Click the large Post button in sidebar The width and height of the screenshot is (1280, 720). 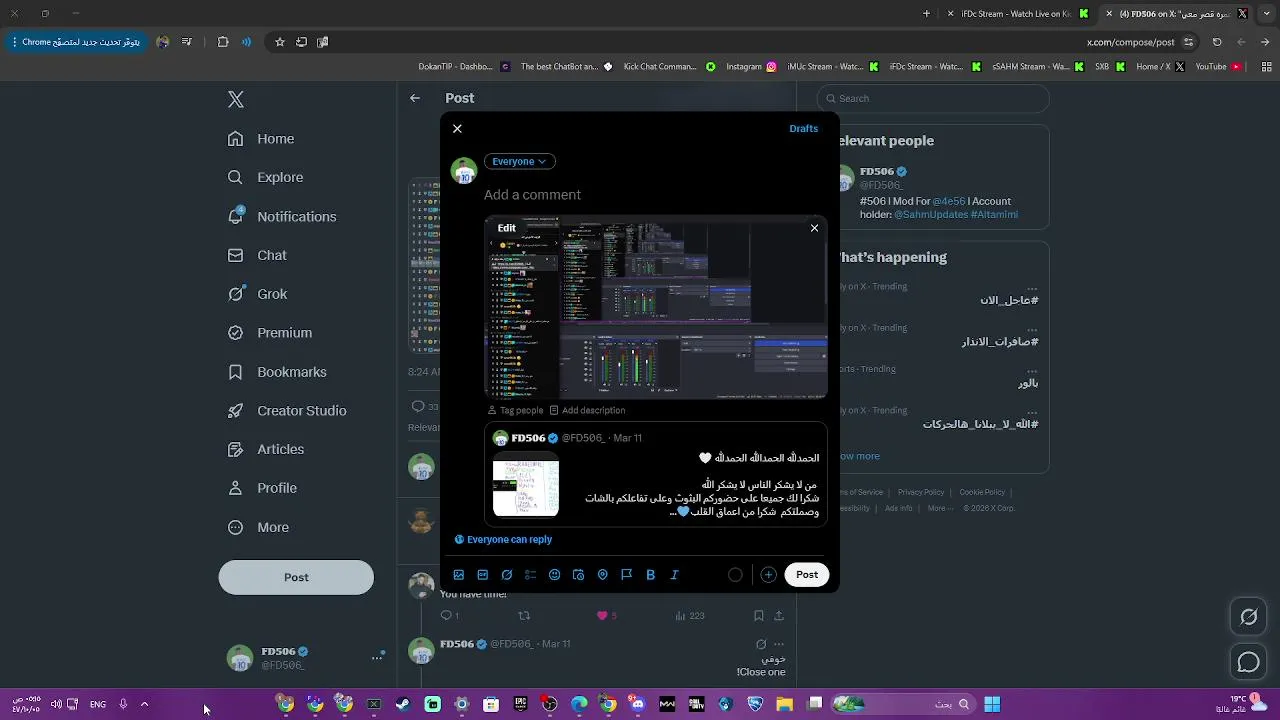(x=296, y=578)
